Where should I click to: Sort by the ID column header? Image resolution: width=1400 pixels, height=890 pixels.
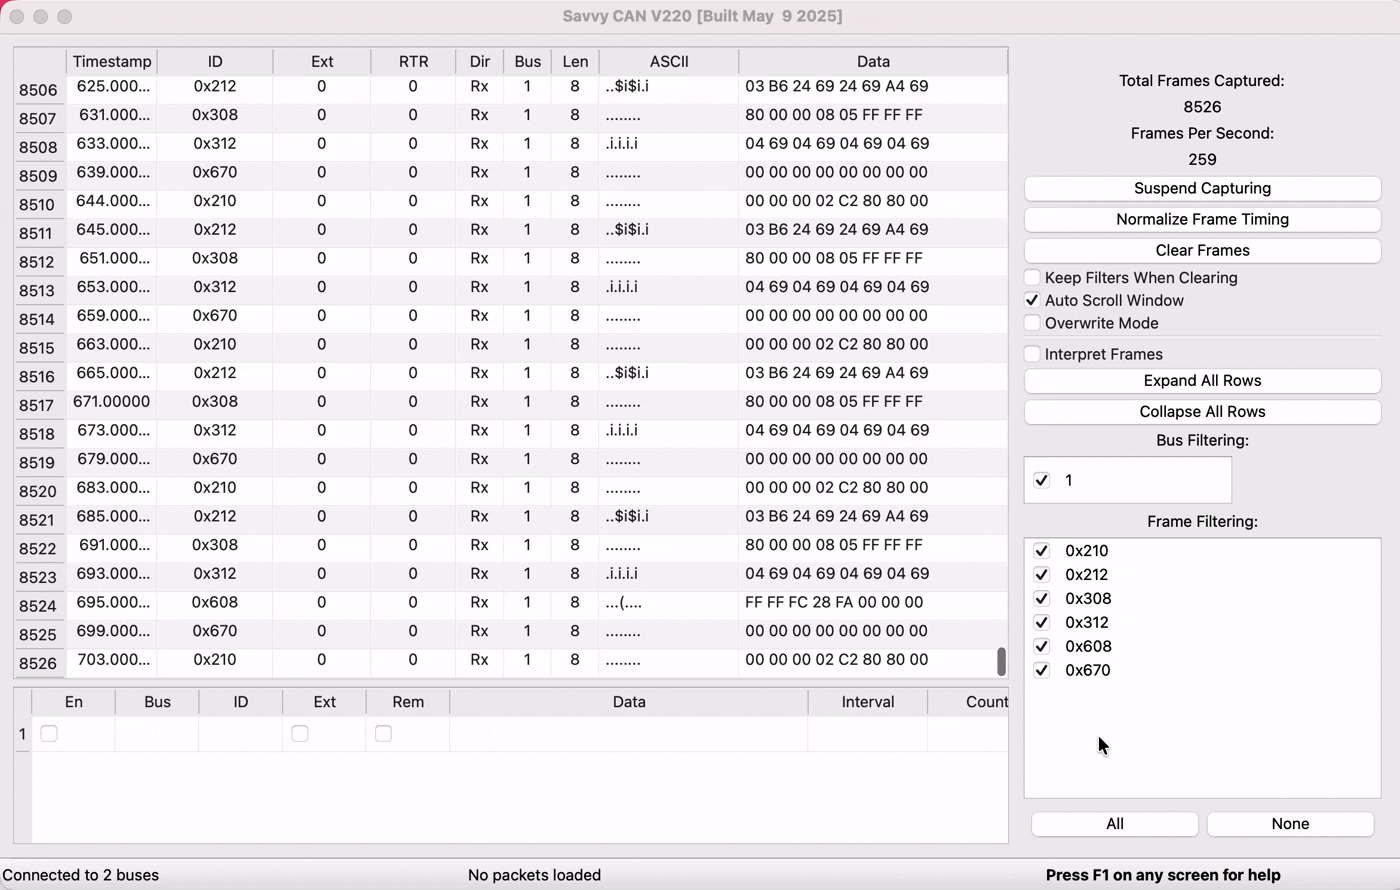point(215,61)
